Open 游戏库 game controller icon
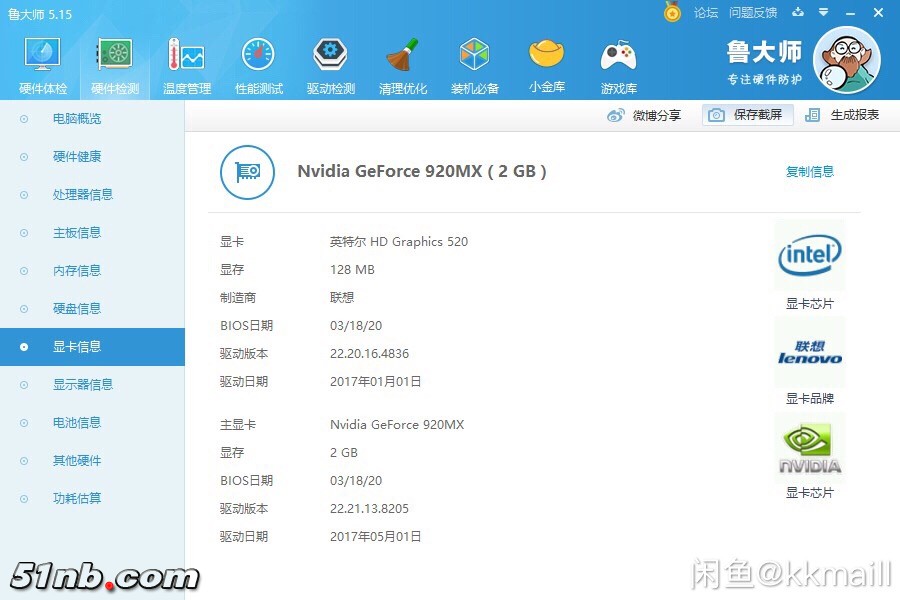Screen dimensions: 900x600 [619, 63]
